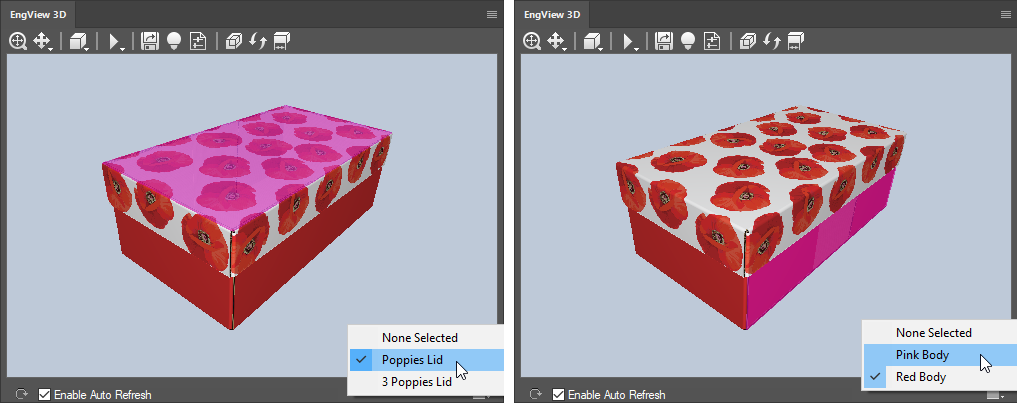The width and height of the screenshot is (1017, 403).
Task: Pick Pink Body from the popup list
Action: click(x=922, y=355)
